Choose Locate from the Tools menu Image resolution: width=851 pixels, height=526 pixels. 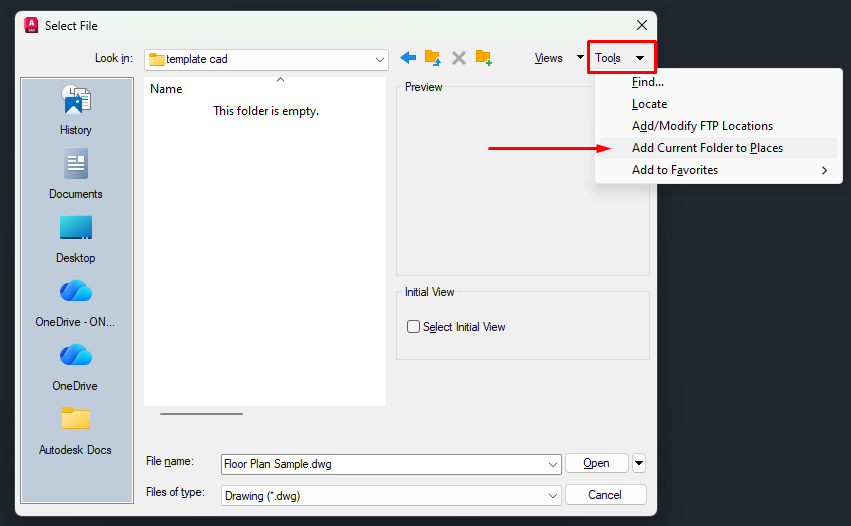719,104
